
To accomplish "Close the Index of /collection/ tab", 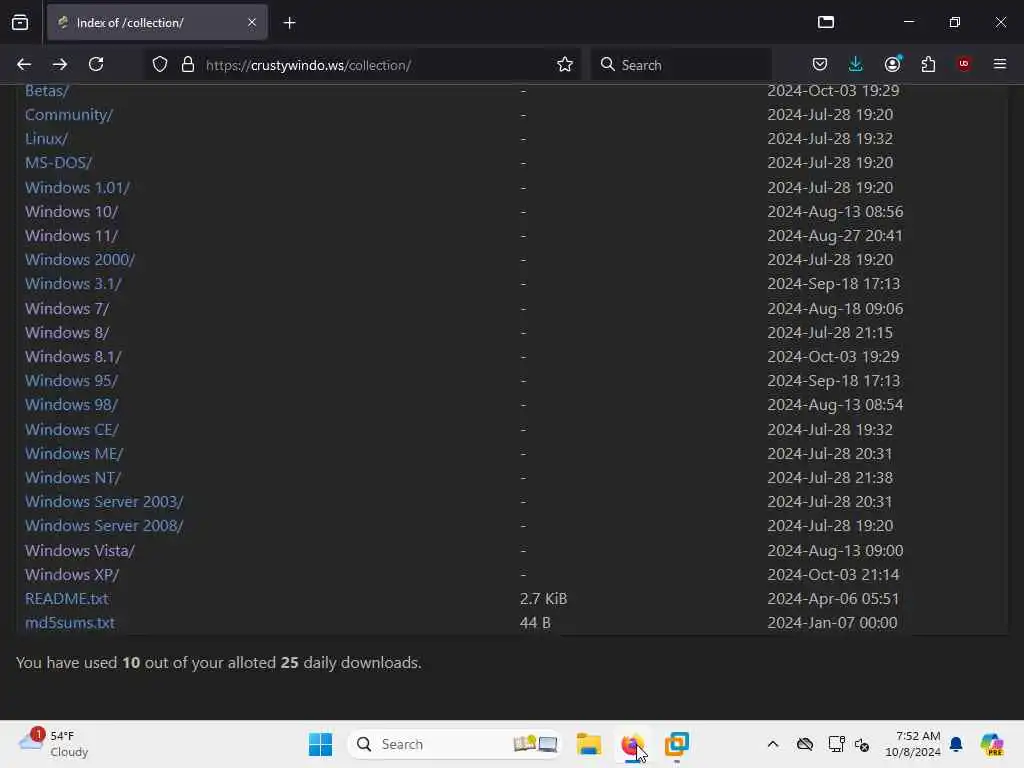I will point(252,22).
